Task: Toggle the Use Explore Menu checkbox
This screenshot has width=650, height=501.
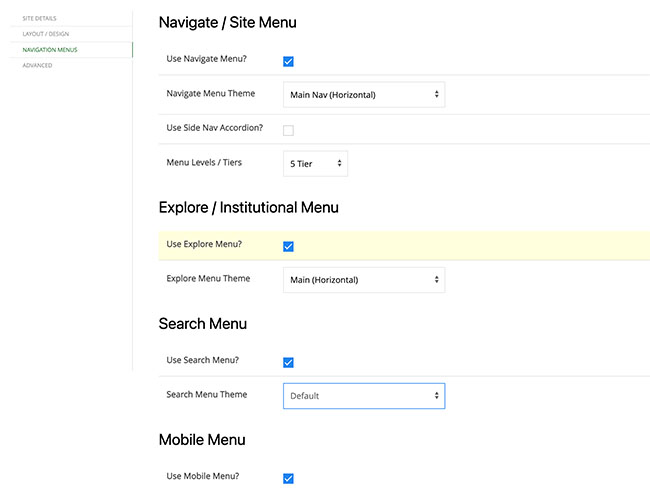Action: [288, 246]
